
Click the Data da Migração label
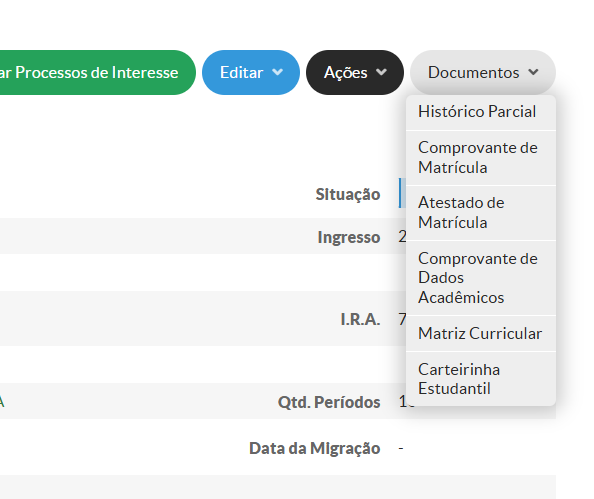click(314, 449)
